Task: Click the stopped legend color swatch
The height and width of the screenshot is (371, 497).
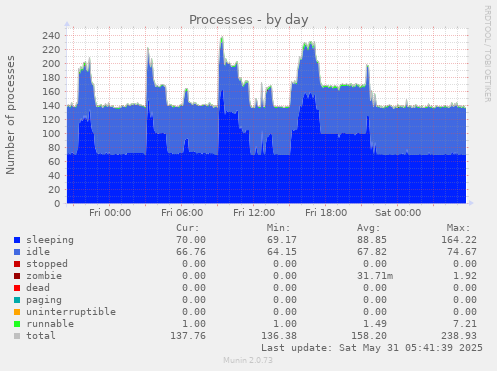Action: coord(17,264)
